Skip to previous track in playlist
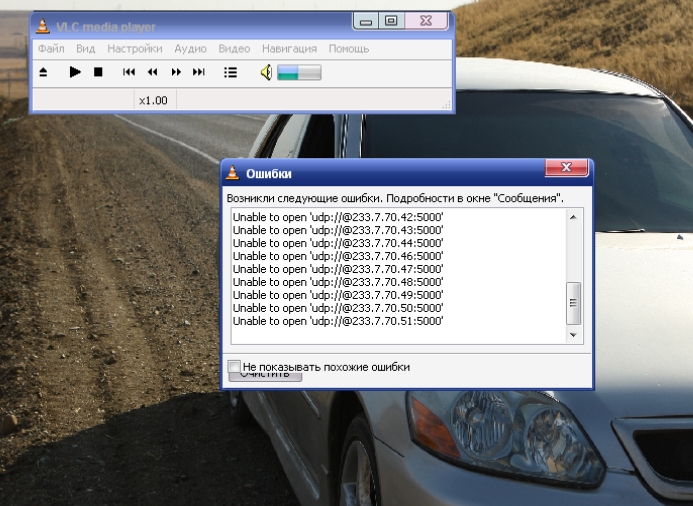Image resolution: width=693 pixels, height=506 pixels. pos(128,72)
